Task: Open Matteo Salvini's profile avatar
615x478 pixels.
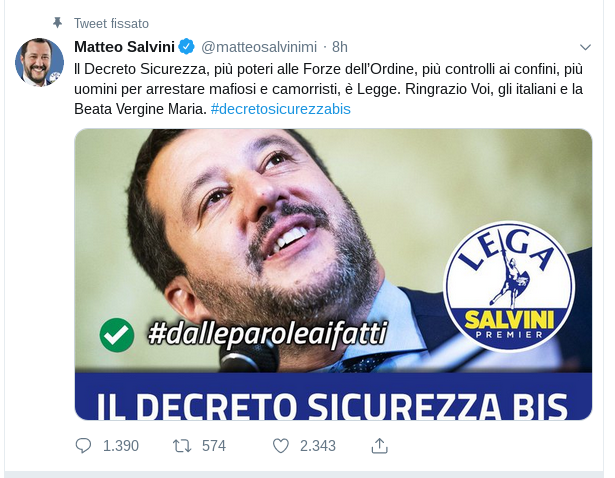Action: [x=39, y=62]
